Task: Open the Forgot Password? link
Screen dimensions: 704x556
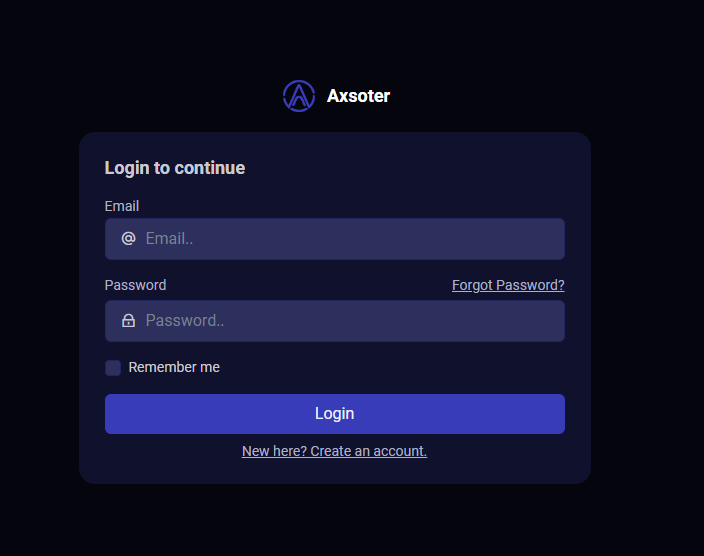Action: 508,285
